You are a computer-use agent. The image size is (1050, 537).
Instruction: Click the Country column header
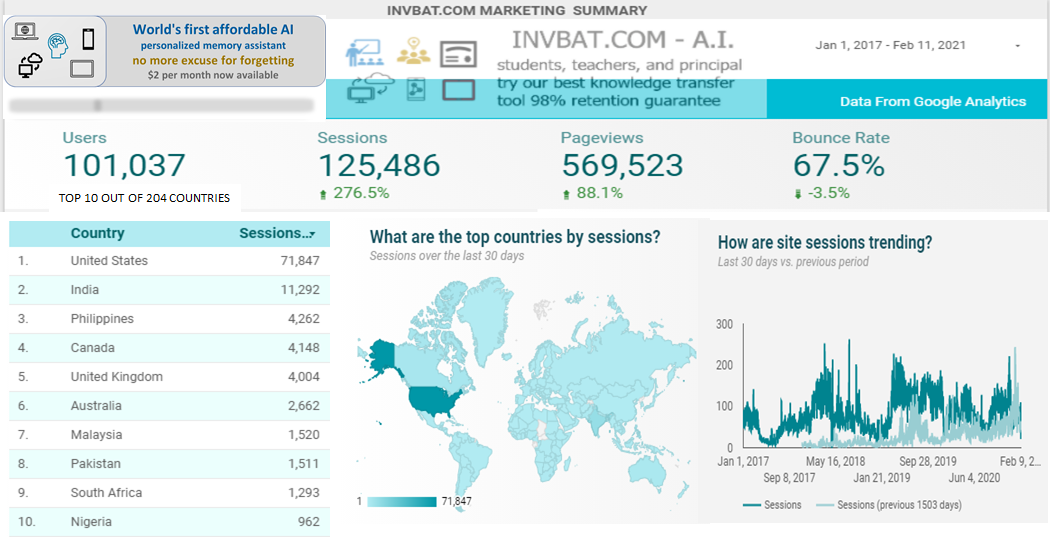pos(97,234)
